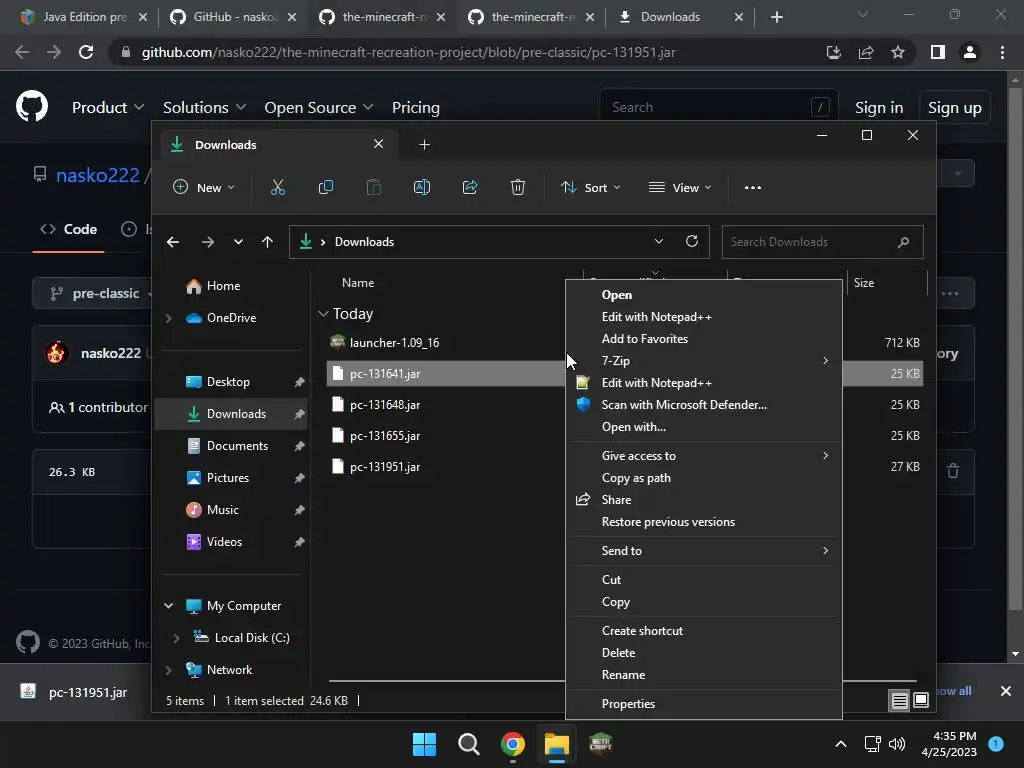Open Properties from the context menu

click(x=703, y=703)
